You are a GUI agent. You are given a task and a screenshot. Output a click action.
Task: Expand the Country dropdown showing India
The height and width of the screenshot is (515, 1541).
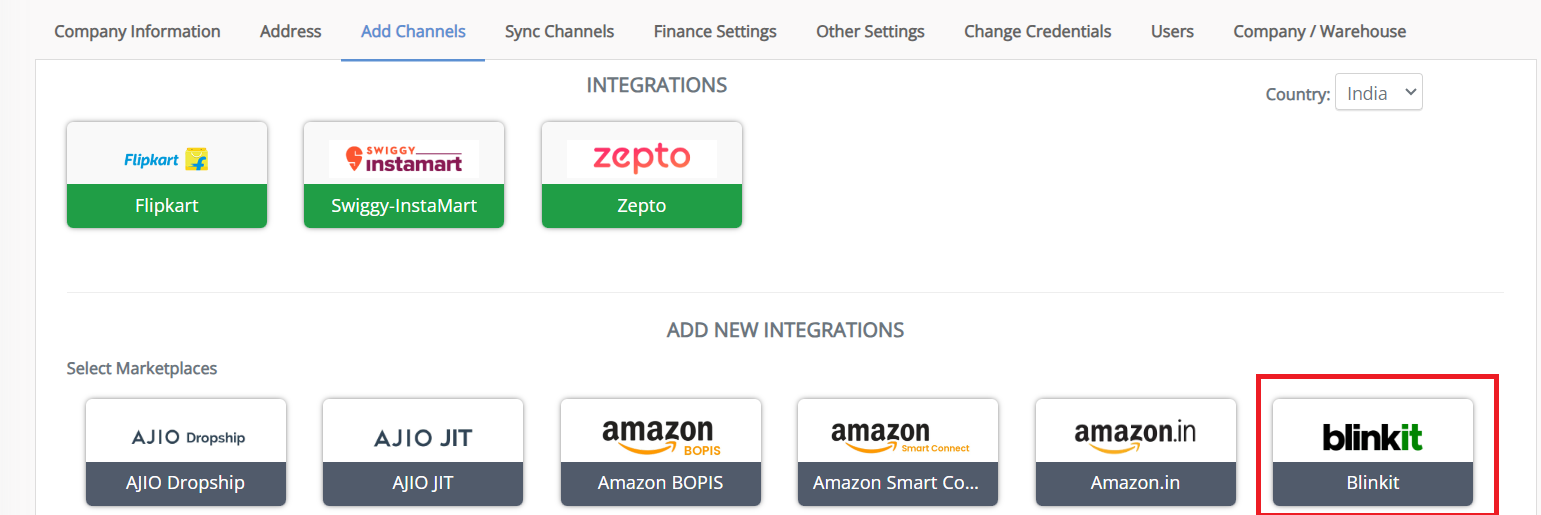pyautogui.click(x=1379, y=93)
